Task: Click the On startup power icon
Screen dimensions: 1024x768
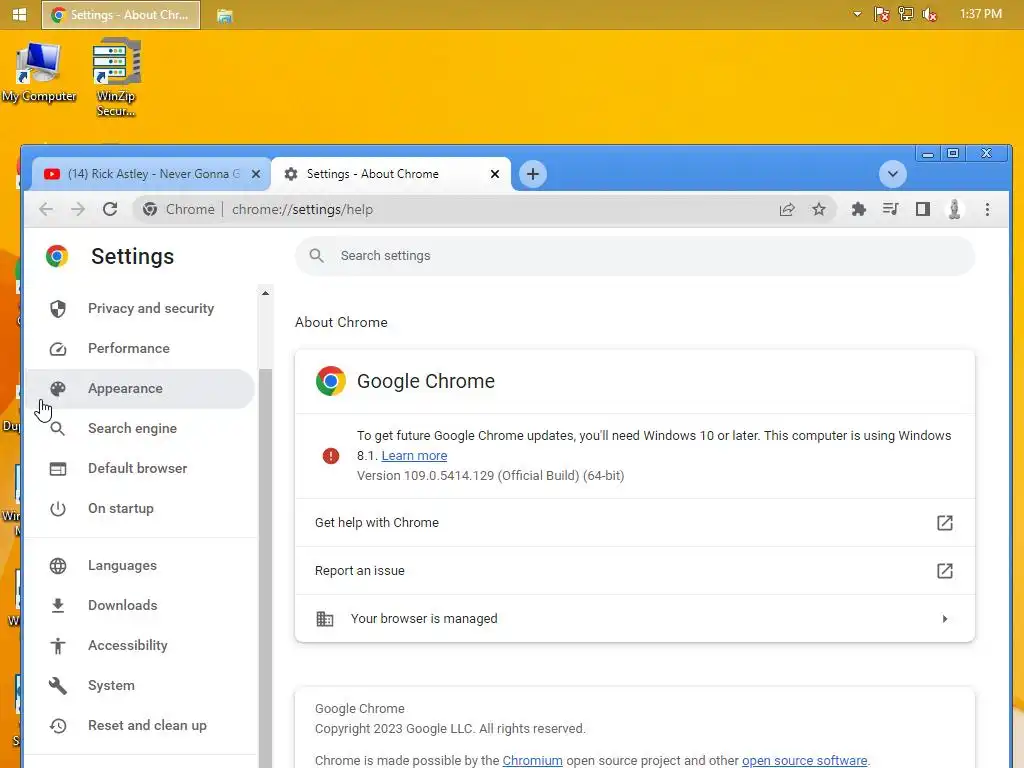Action: 58,508
